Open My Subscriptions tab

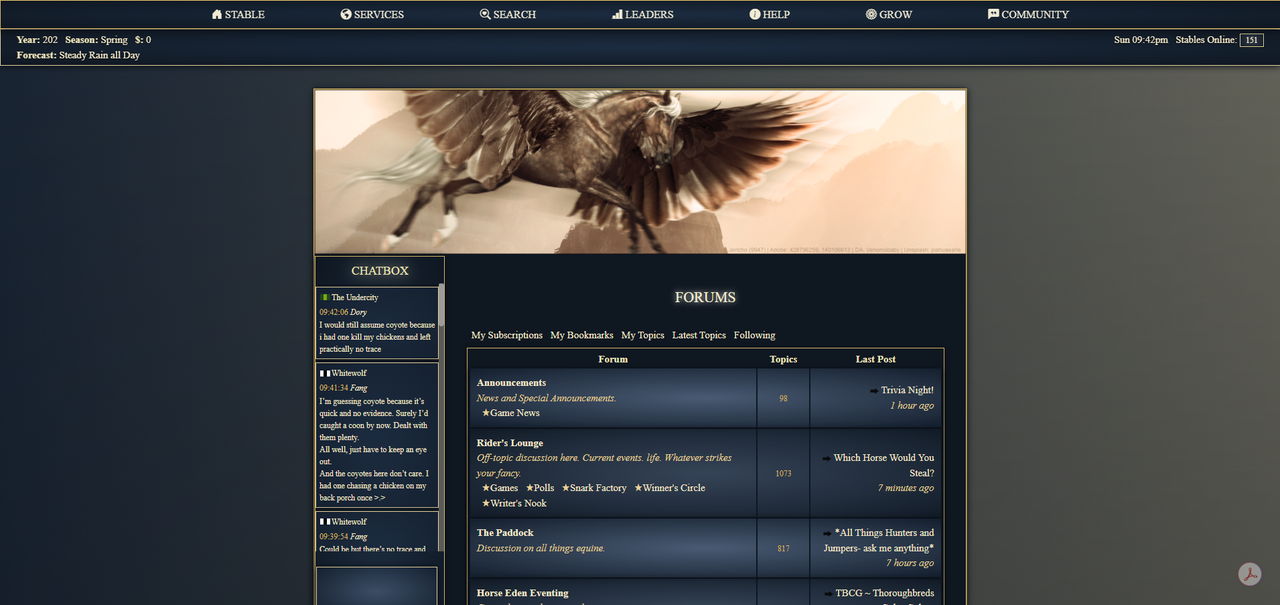click(507, 335)
